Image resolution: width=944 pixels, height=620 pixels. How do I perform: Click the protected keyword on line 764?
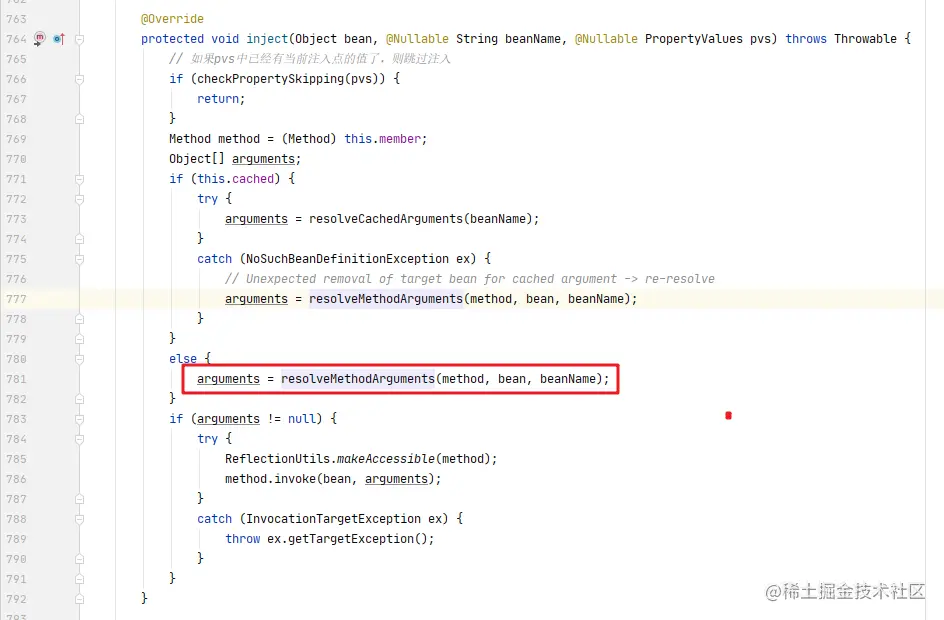172,39
